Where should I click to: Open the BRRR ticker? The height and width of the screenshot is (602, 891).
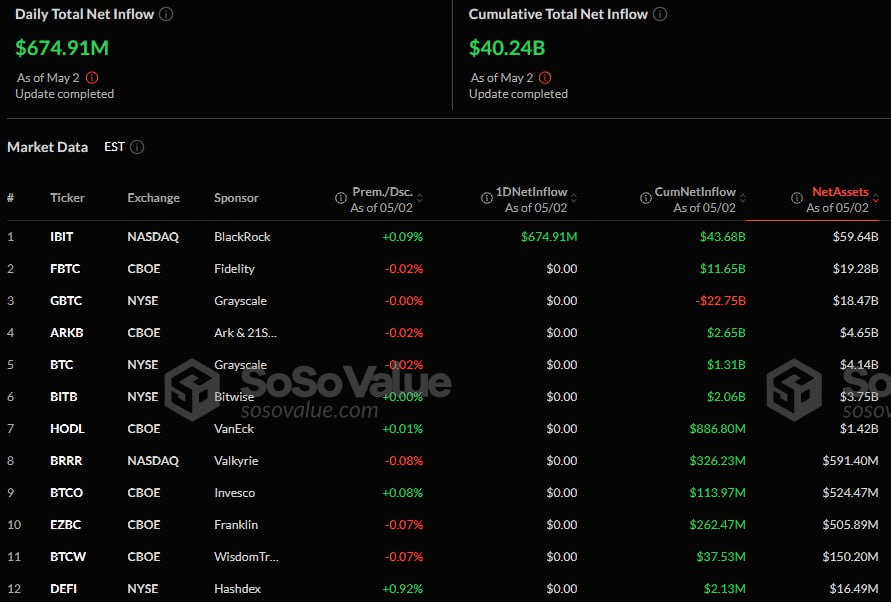point(66,460)
